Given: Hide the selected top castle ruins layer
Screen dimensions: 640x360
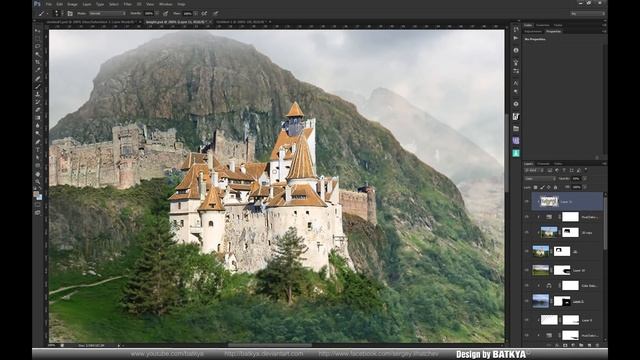Looking at the screenshot, I should (x=527, y=201).
